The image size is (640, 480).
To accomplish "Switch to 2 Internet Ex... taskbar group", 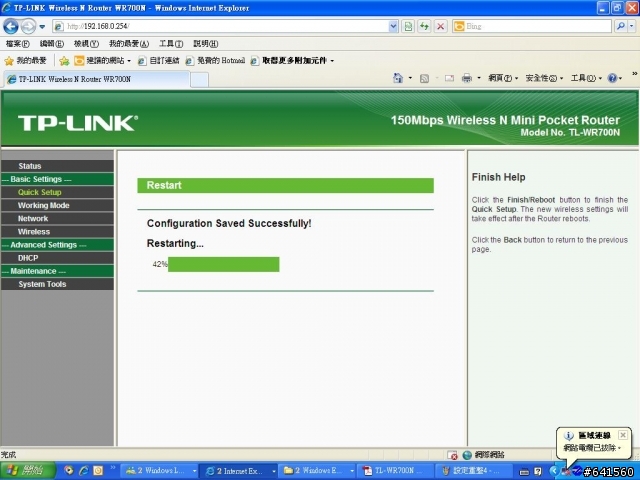I will 240,471.
